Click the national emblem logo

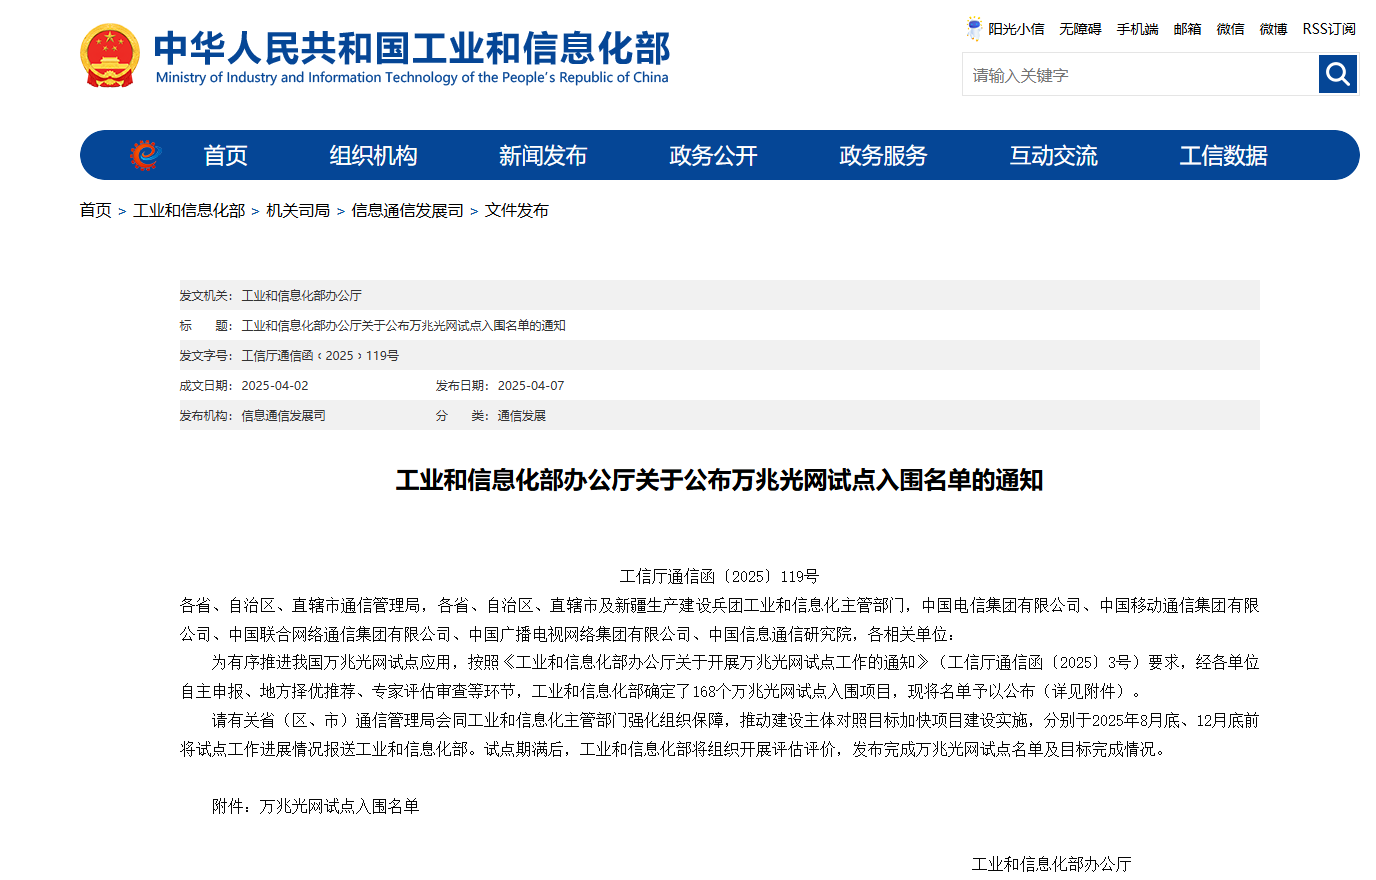pos(110,56)
